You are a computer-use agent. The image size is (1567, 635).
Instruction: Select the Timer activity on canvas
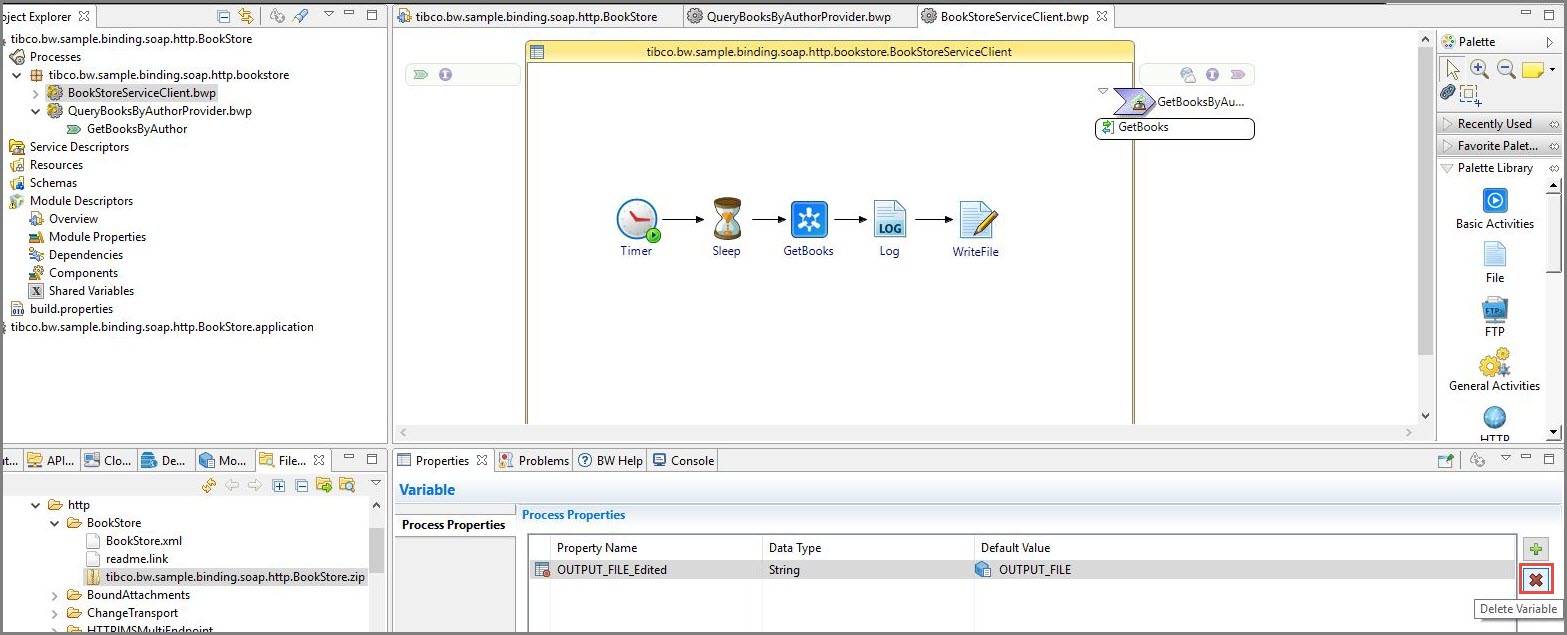pos(637,221)
